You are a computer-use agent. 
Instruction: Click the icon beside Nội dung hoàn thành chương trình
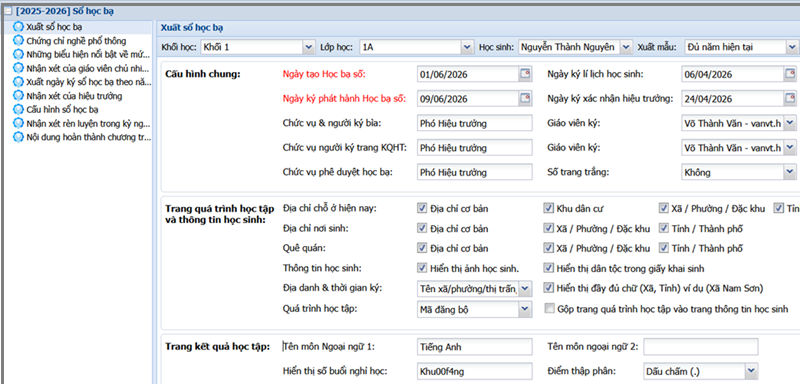[x=19, y=137]
